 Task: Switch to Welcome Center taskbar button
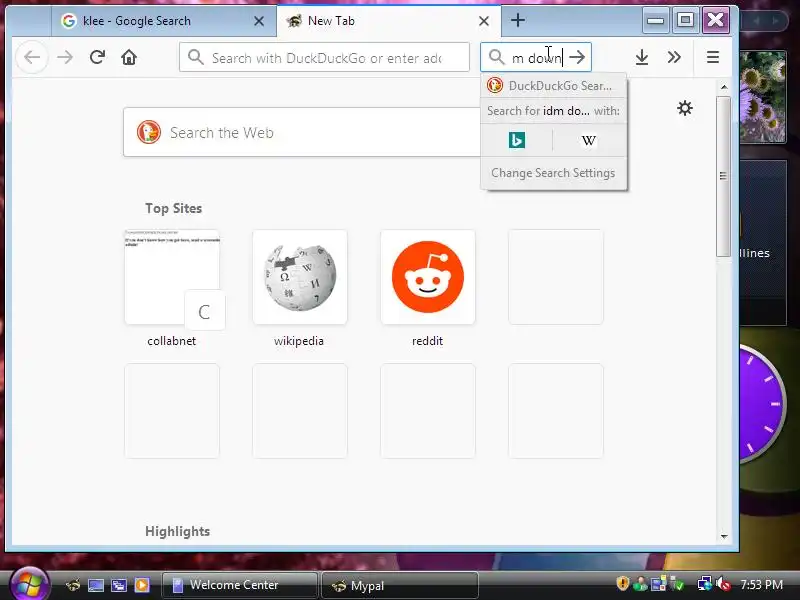(x=240, y=585)
